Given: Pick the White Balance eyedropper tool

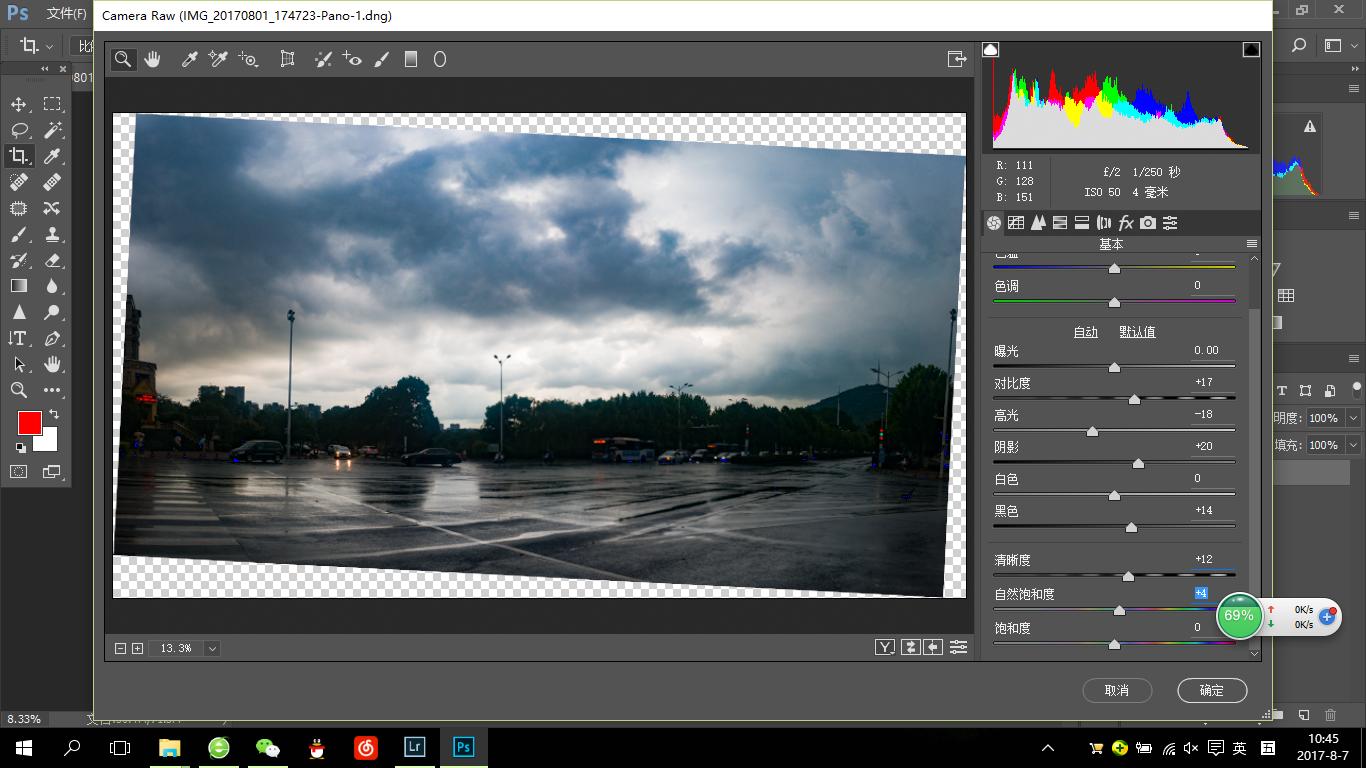Looking at the screenshot, I should click(189, 60).
